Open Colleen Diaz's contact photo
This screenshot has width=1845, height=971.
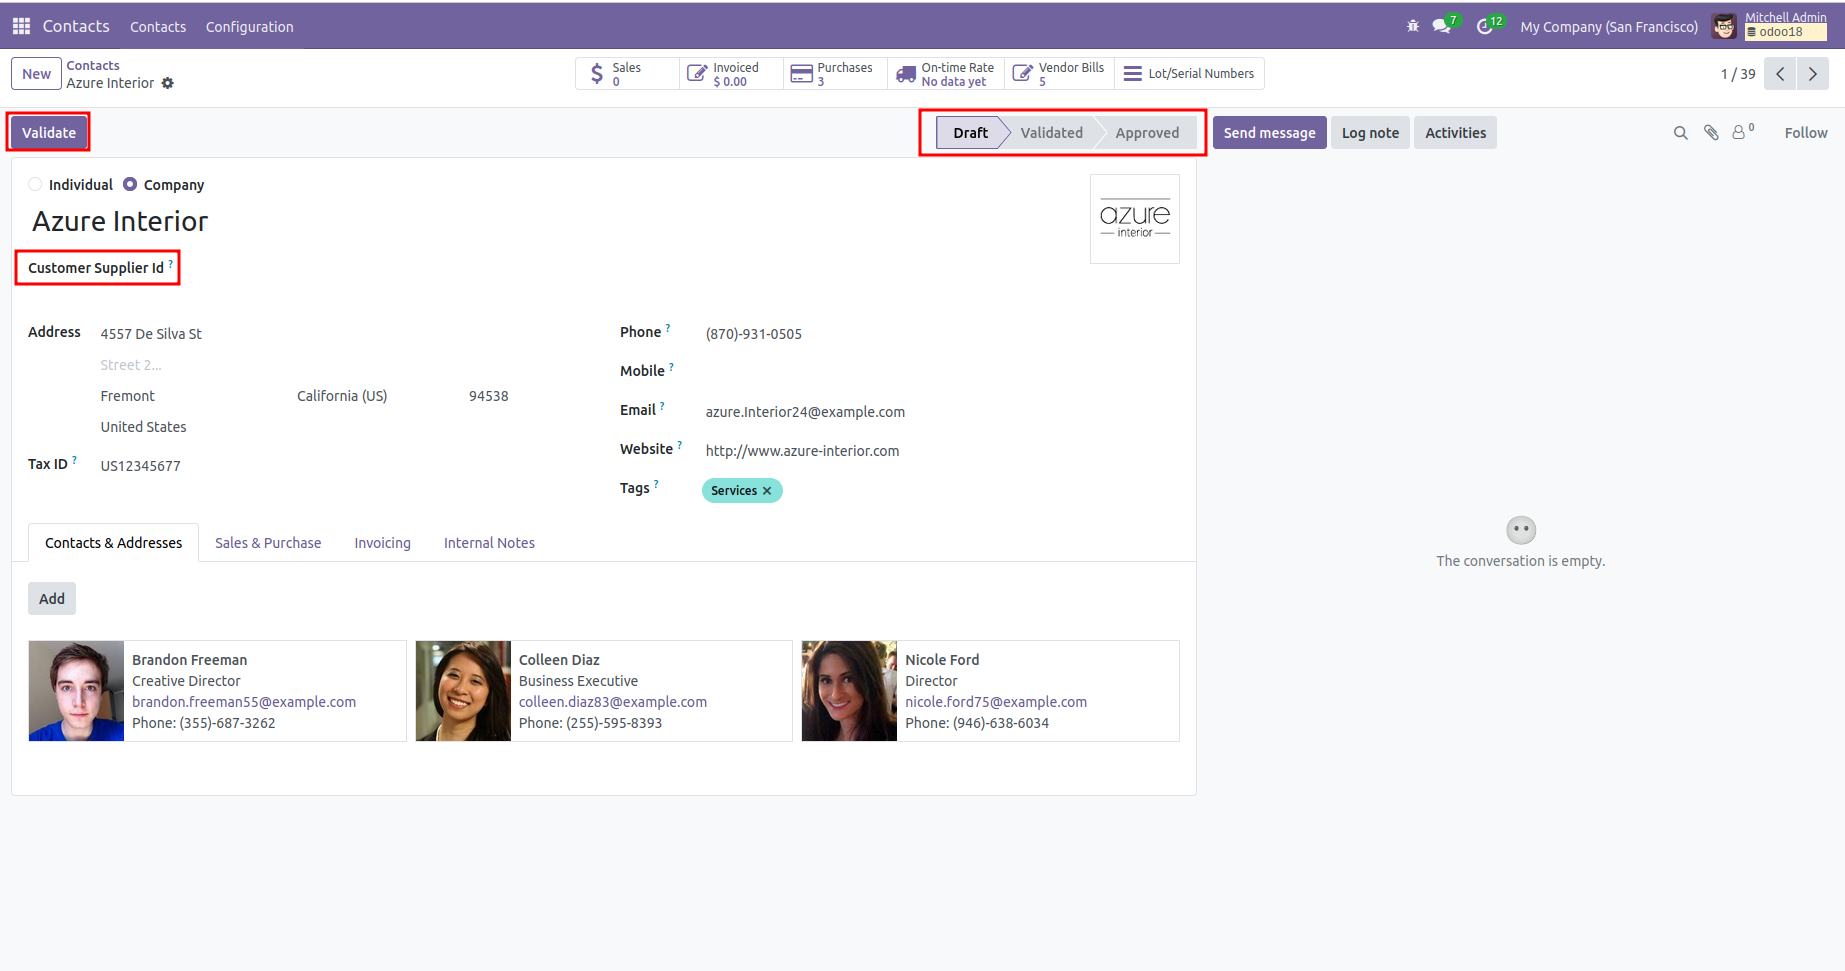pyautogui.click(x=463, y=691)
